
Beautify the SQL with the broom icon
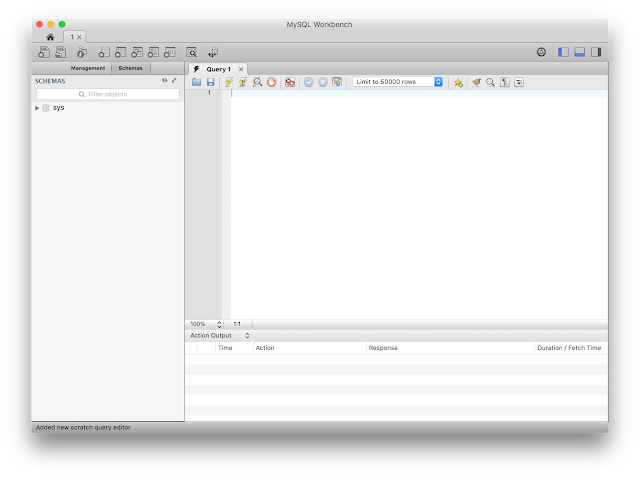[476, 82]
